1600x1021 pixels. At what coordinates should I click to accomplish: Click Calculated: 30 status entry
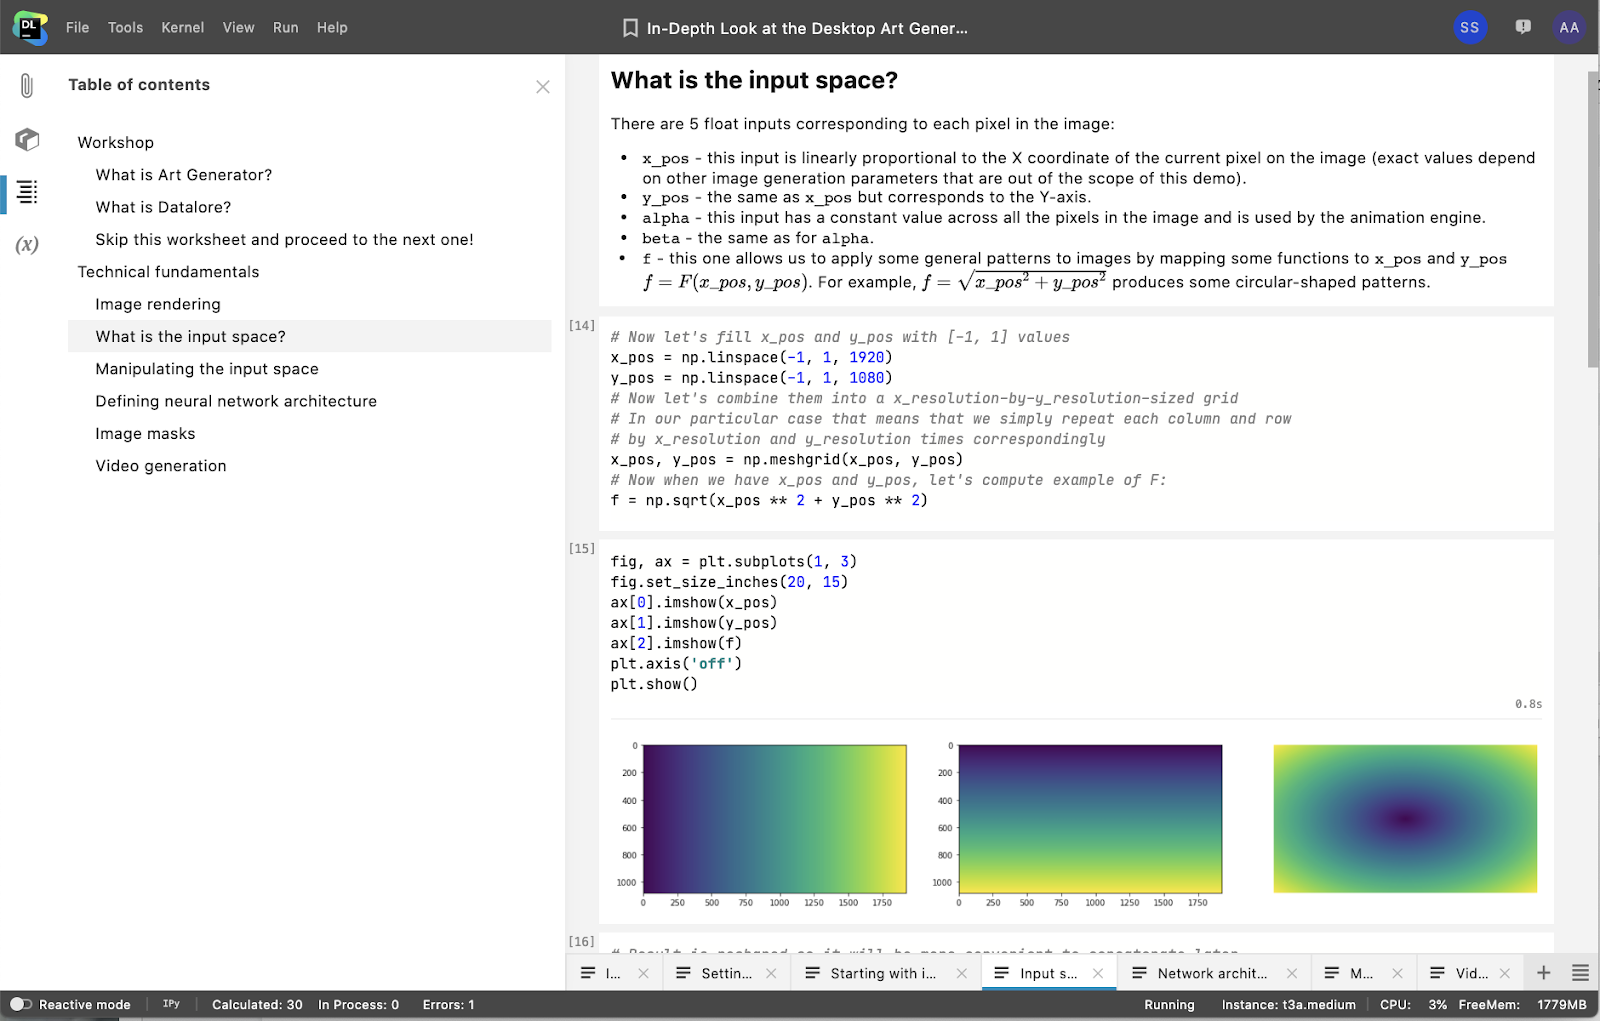(257, 1004)
